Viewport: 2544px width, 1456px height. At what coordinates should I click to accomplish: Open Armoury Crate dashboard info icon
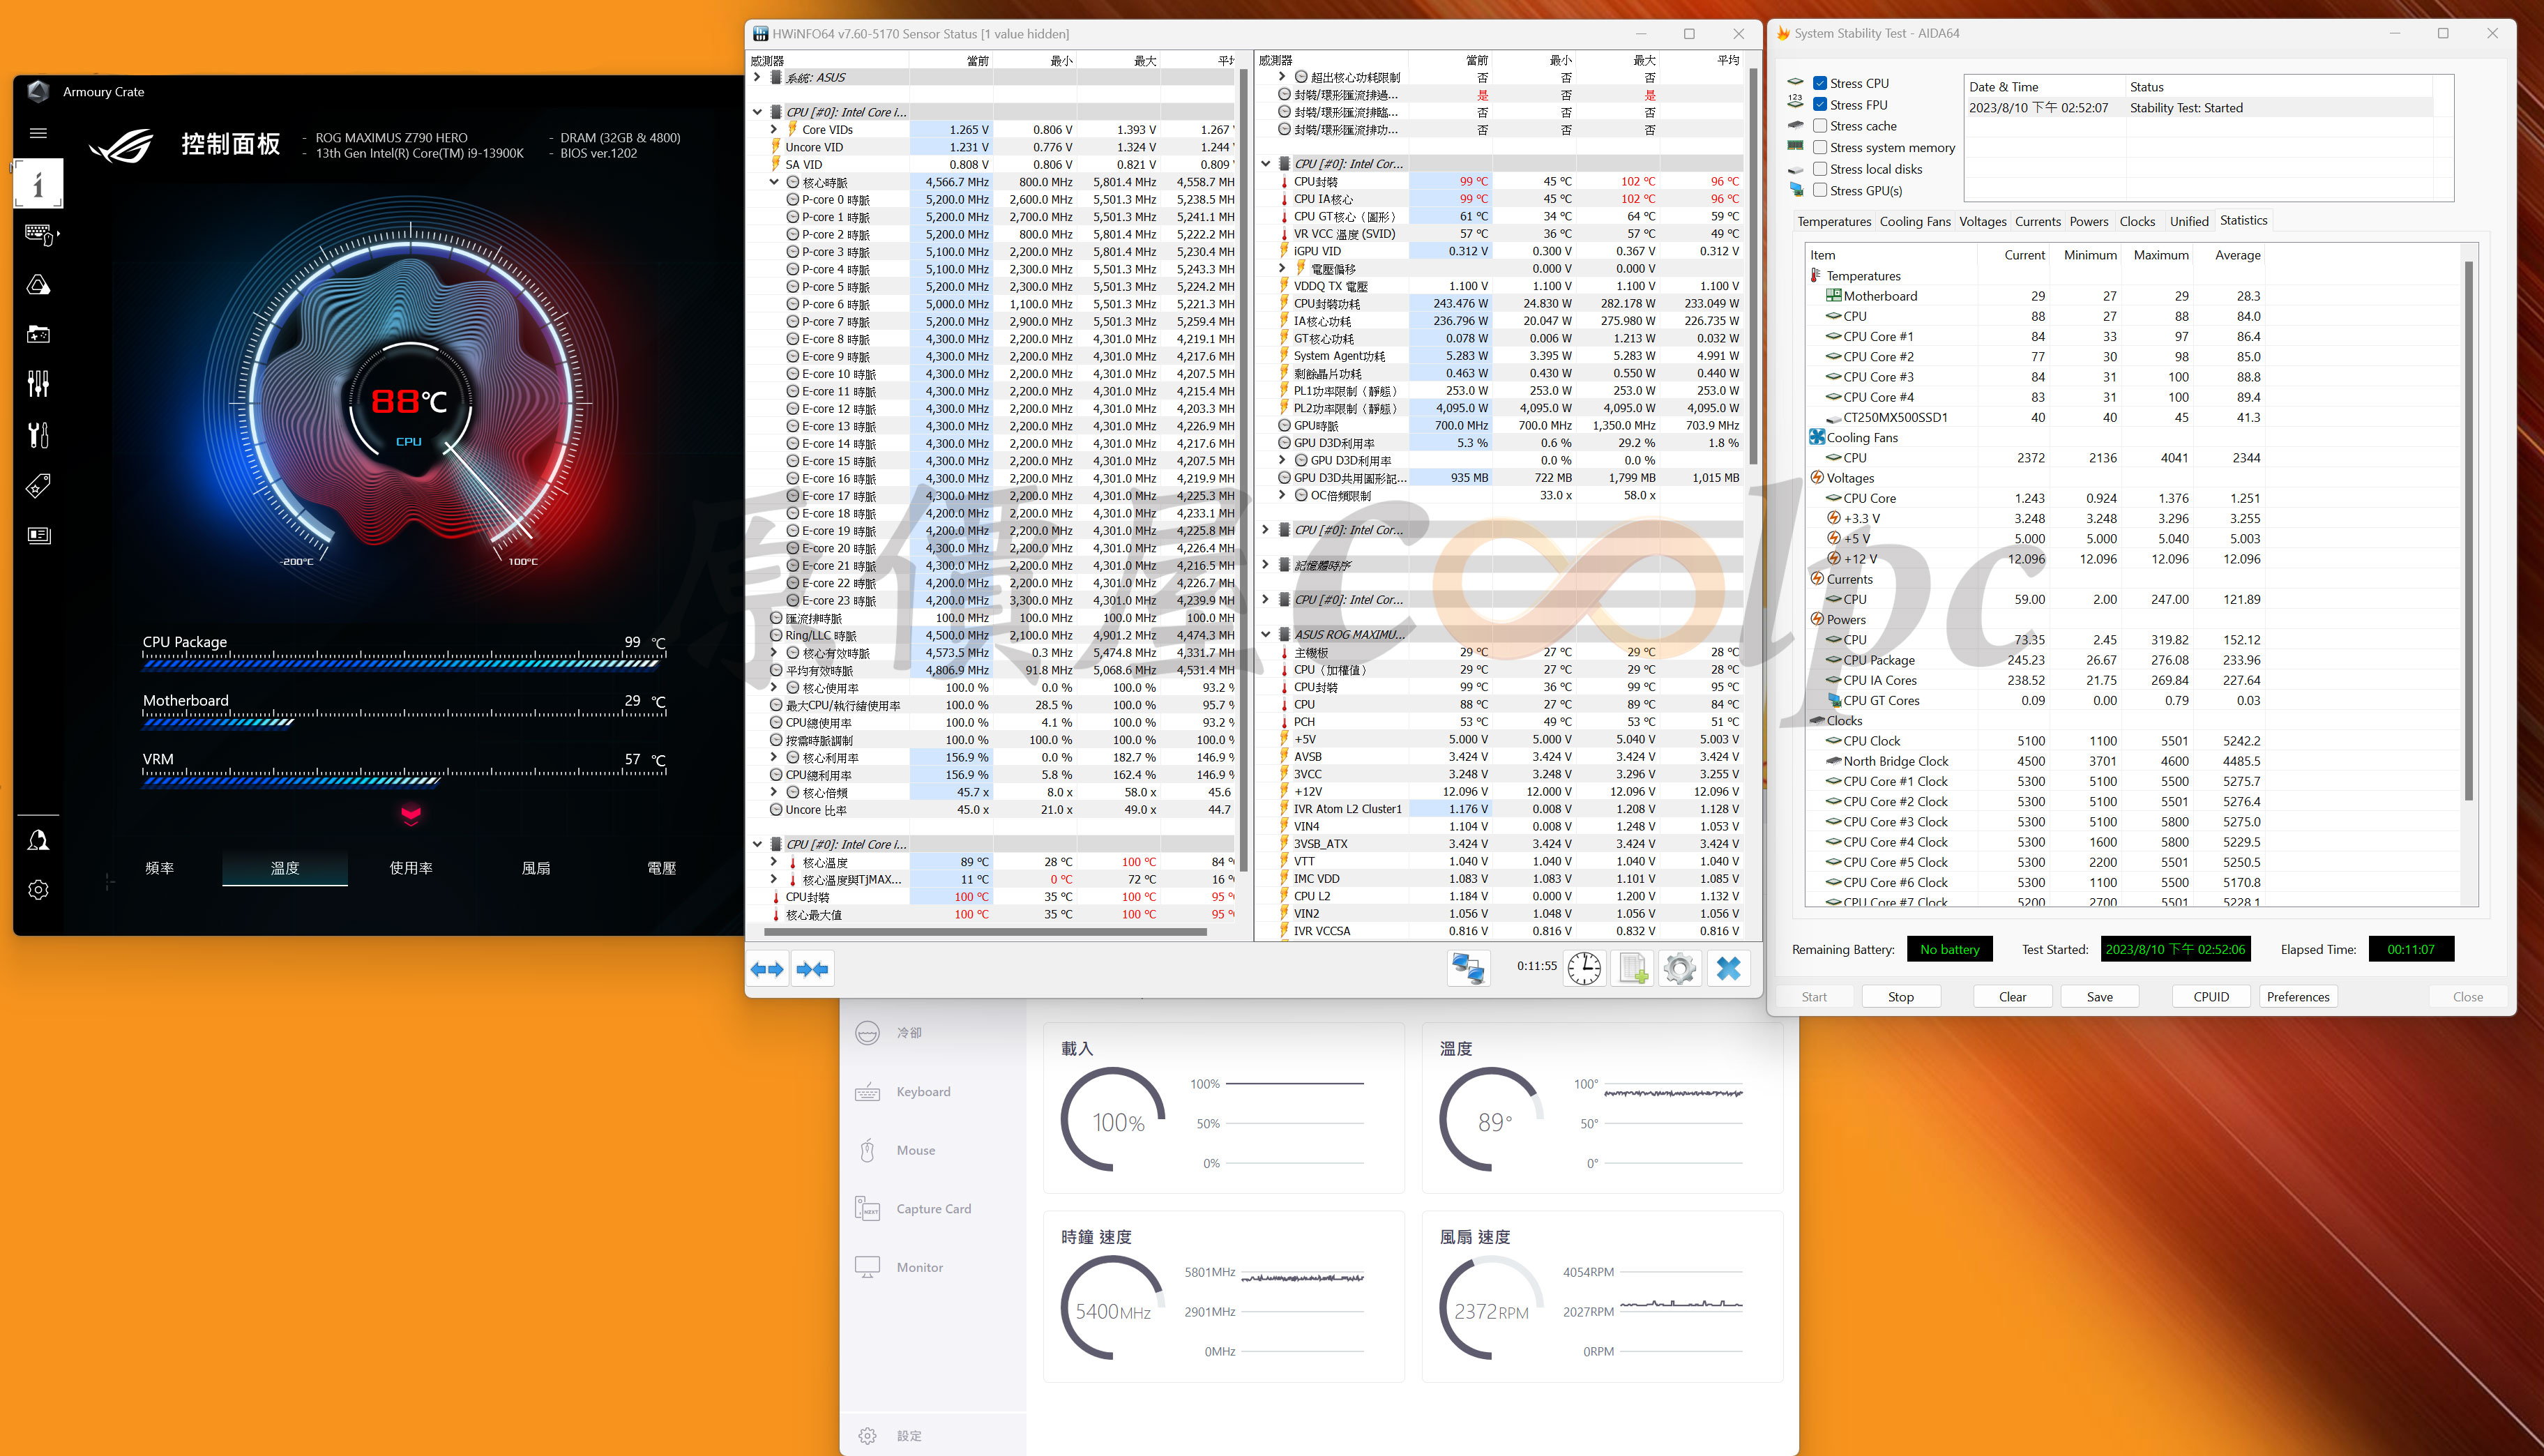click(x=38, y=184)
